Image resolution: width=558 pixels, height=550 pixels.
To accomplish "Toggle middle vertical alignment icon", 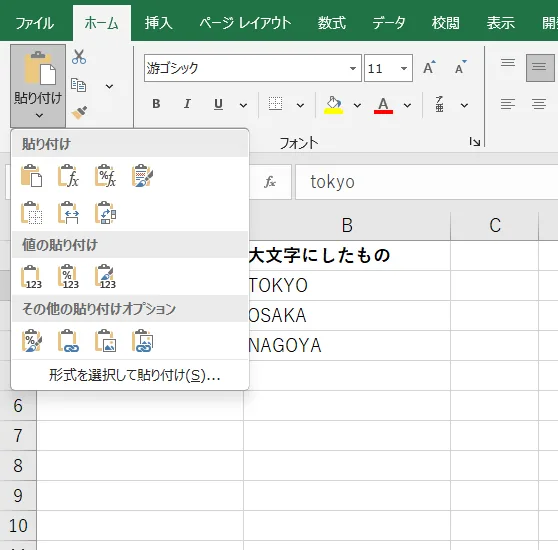I will (540, 68).
